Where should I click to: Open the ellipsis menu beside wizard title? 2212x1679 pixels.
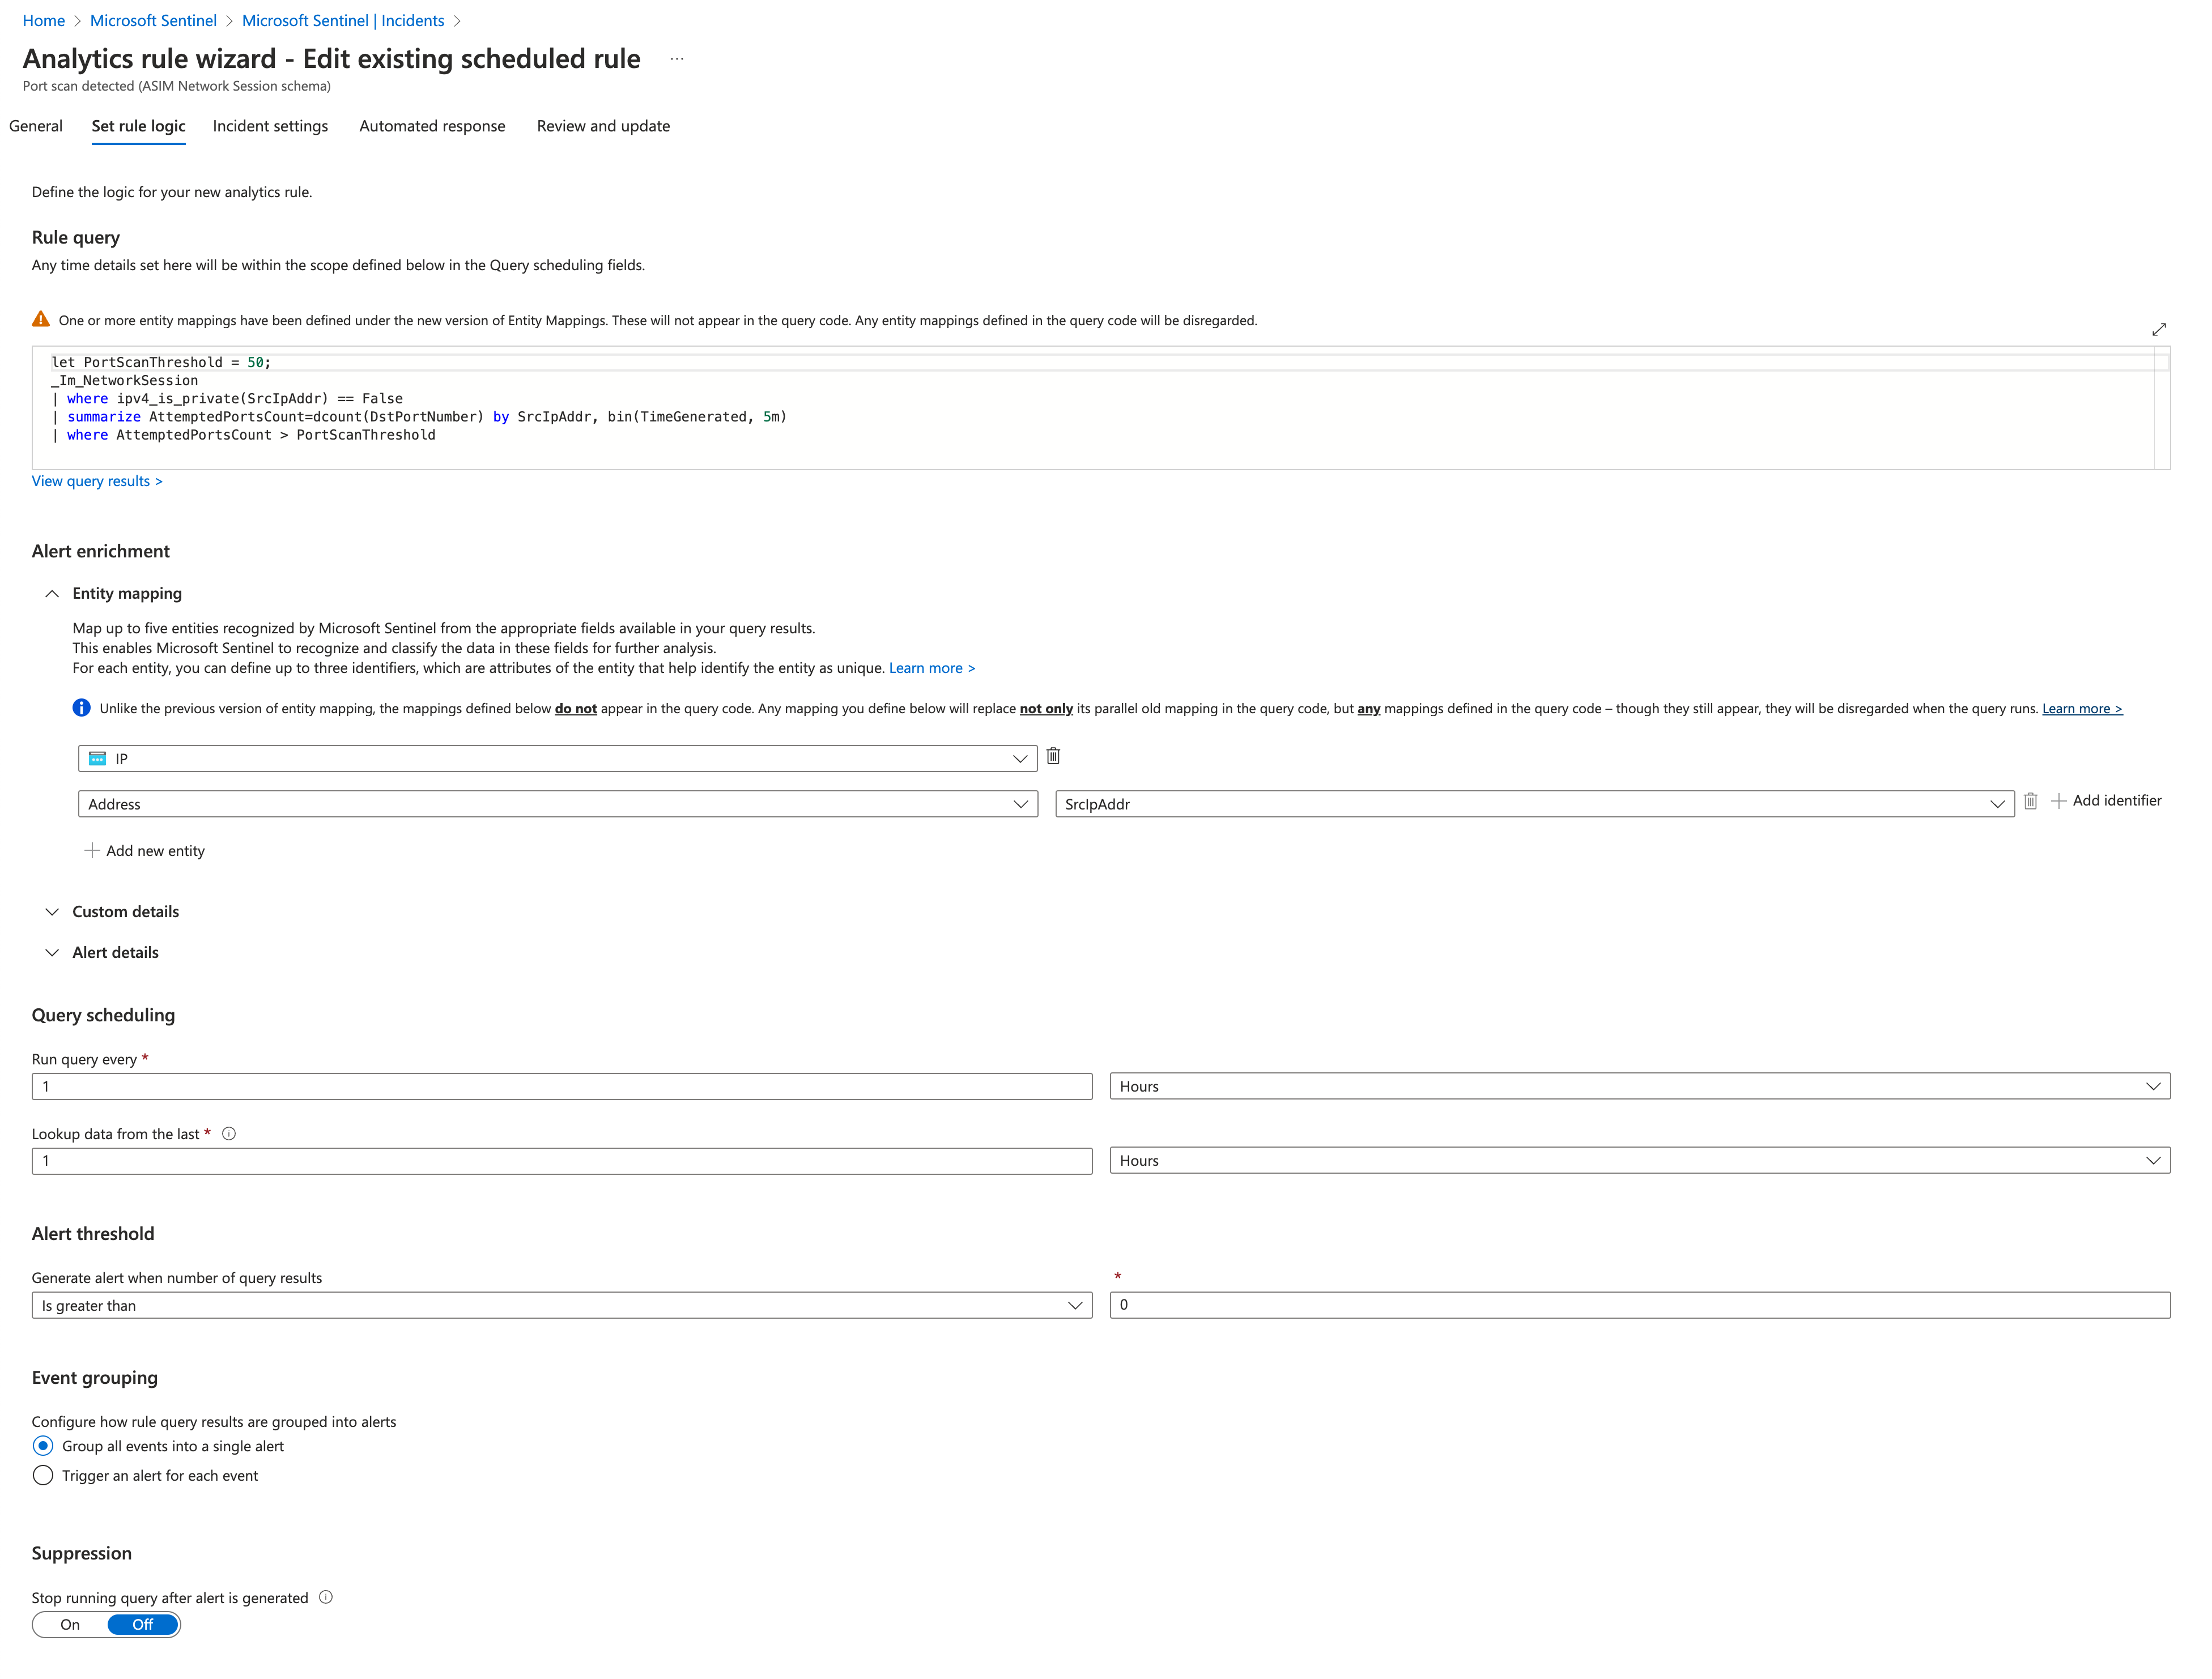(677, 60)
